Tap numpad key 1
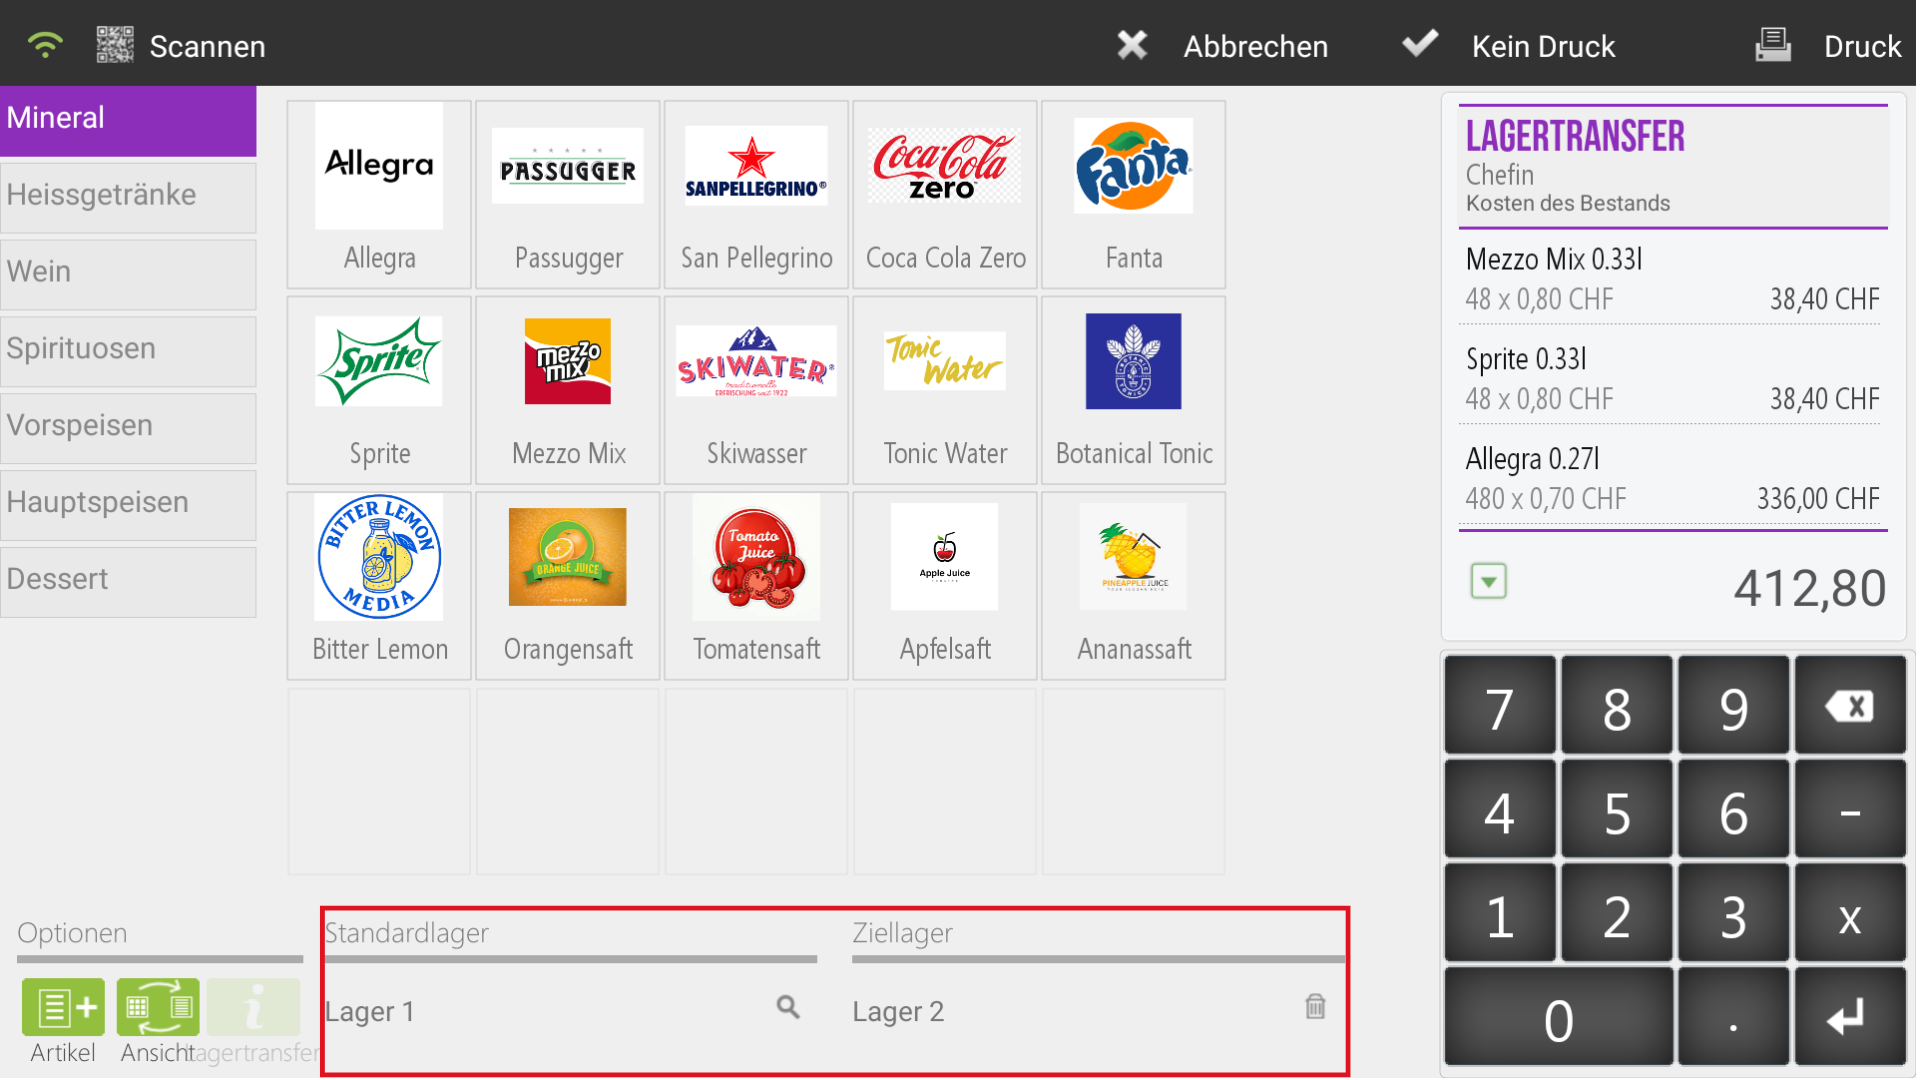The width and height of the screenshot is (1920, 1080). (1499, 914)
